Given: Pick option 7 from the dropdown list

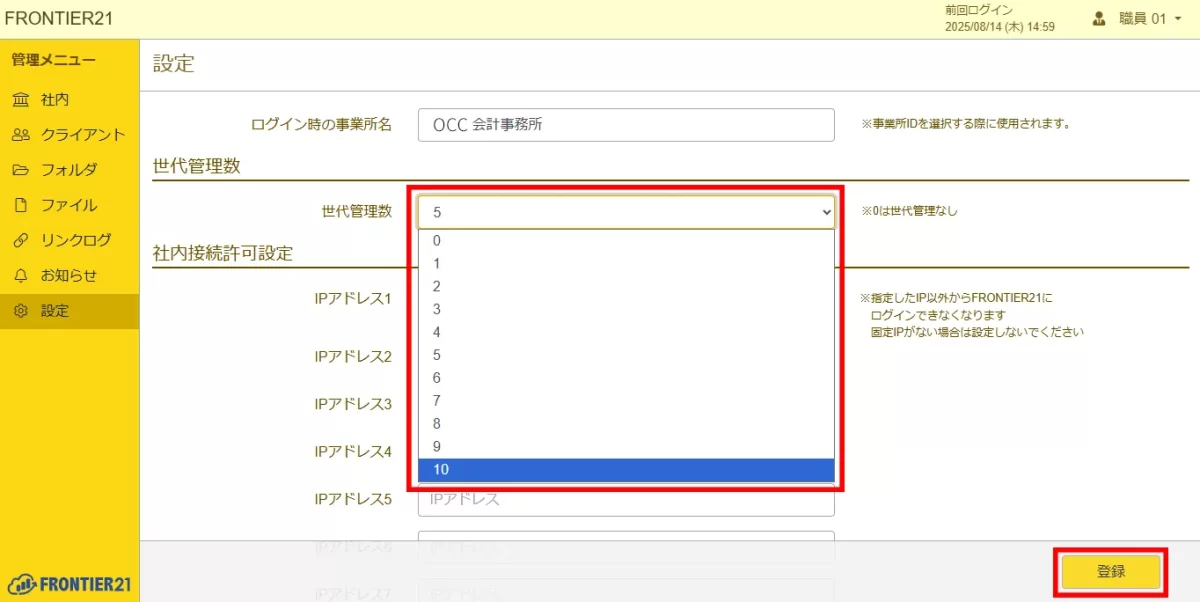Looking at the screenshot, I should 626,401.
